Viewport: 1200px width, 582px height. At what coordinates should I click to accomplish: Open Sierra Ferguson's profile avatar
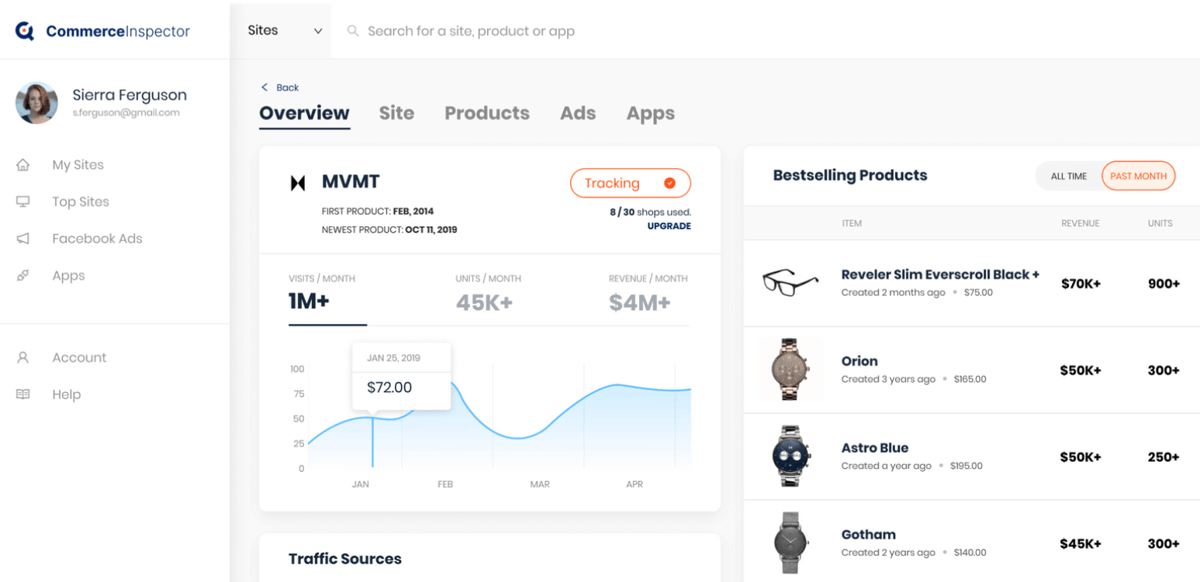(36, 103)
